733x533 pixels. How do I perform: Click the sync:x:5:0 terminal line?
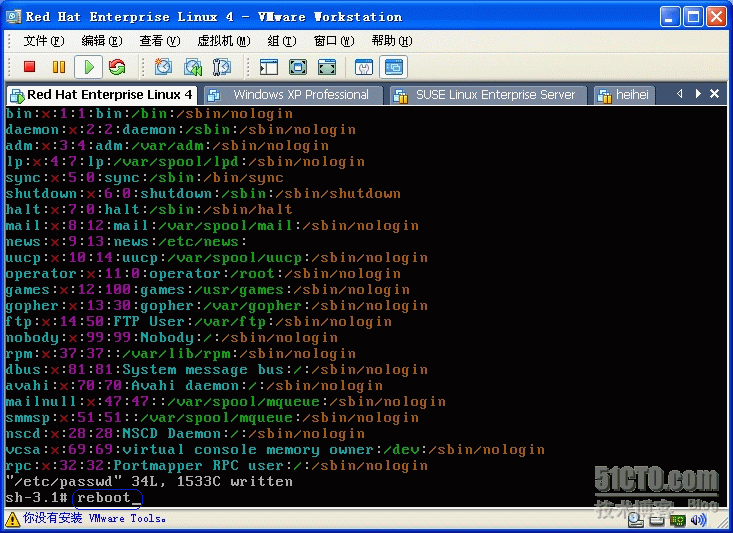(x=144, y=178)
